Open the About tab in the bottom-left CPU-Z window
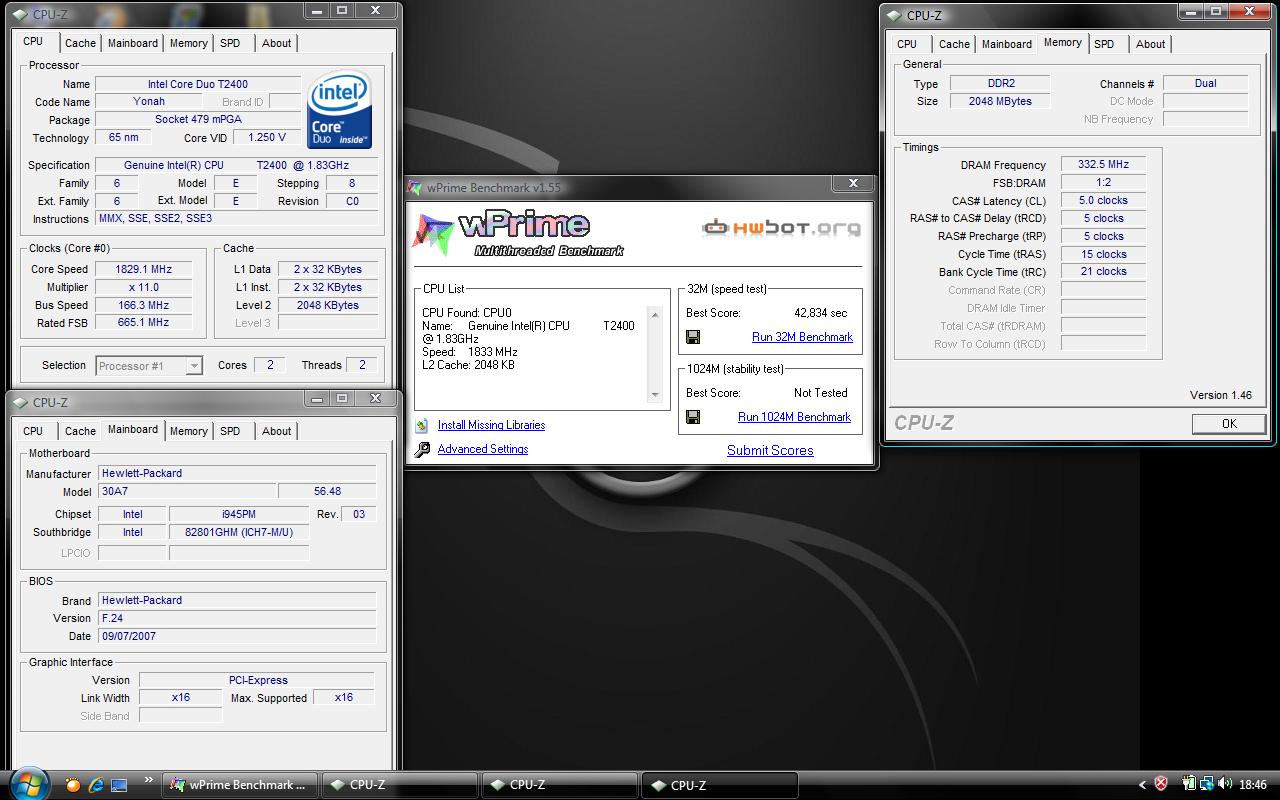Screen dimensions: 1280x800 pyautogui.click(x=277, y=431)
